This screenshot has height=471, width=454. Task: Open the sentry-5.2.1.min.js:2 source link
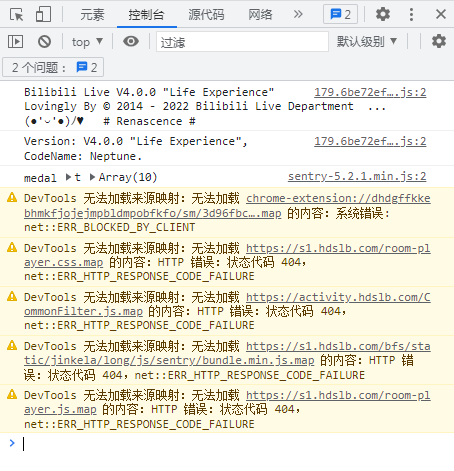(x=357, y=176)
